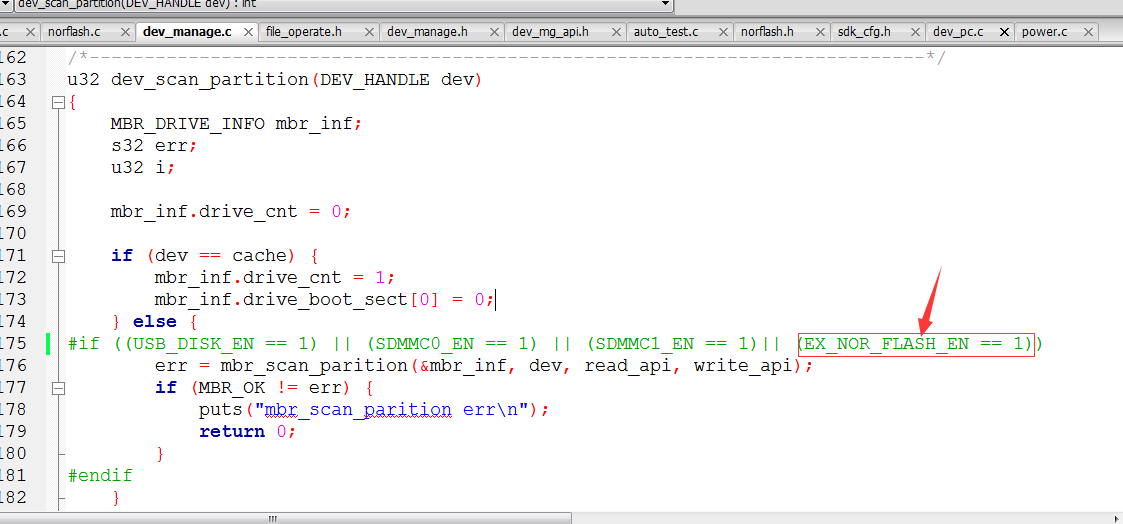Click 'mbr_inf.drive_cnt = 1;' line

click(x=275, y=278)
